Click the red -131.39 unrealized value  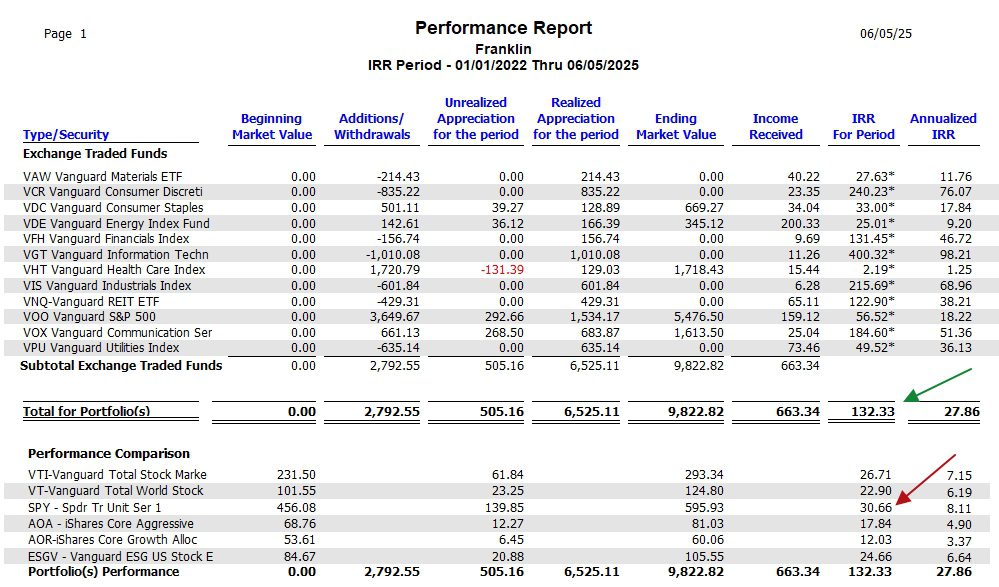coord(503,270)
